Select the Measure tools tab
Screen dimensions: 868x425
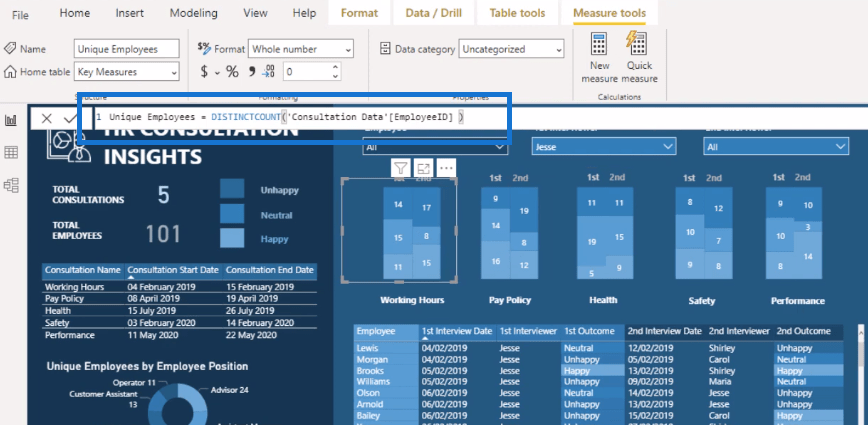tap(609, 13)
